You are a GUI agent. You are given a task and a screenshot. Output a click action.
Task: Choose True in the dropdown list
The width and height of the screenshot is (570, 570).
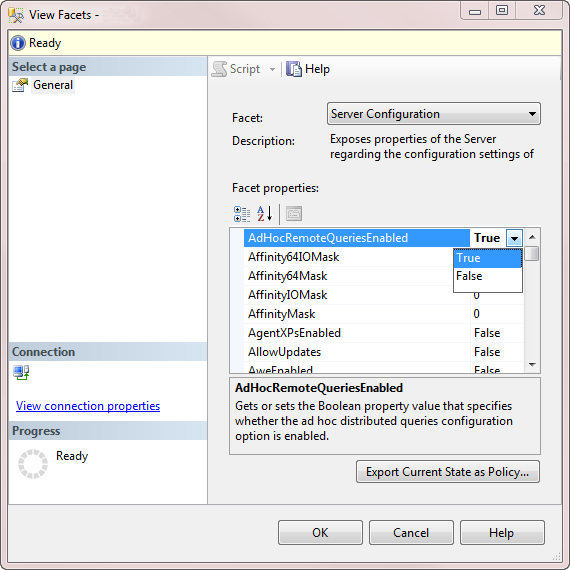point(487,258)
